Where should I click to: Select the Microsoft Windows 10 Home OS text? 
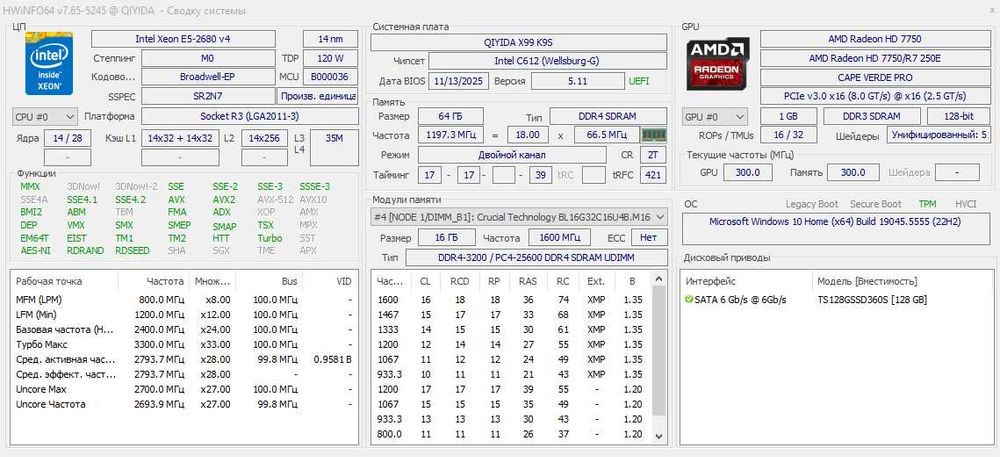coord(835,222)
